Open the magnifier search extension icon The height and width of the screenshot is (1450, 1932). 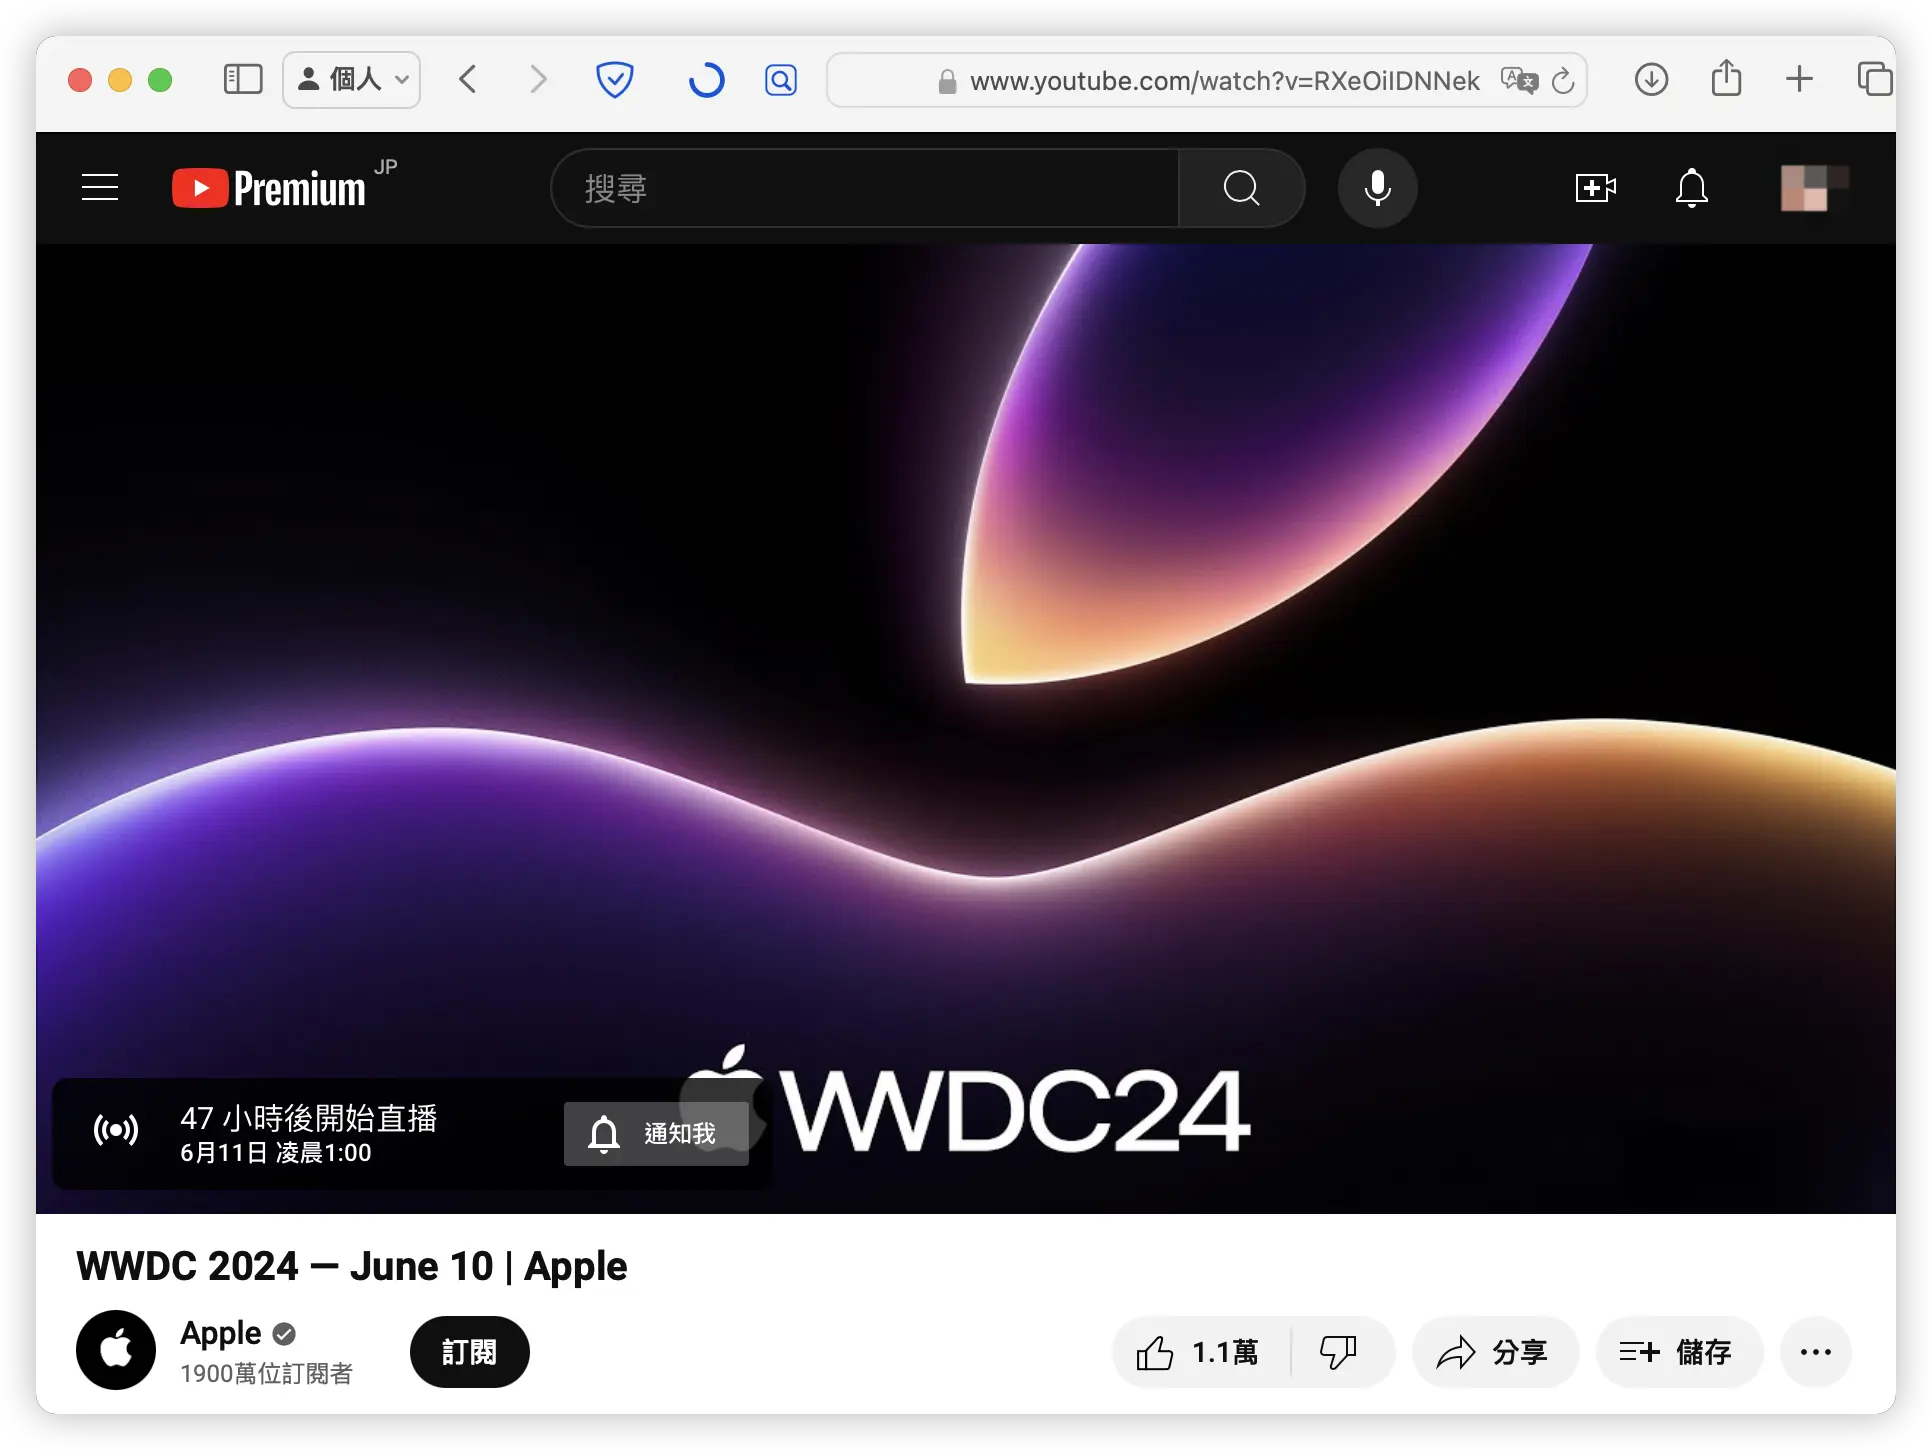click(781, 80)
